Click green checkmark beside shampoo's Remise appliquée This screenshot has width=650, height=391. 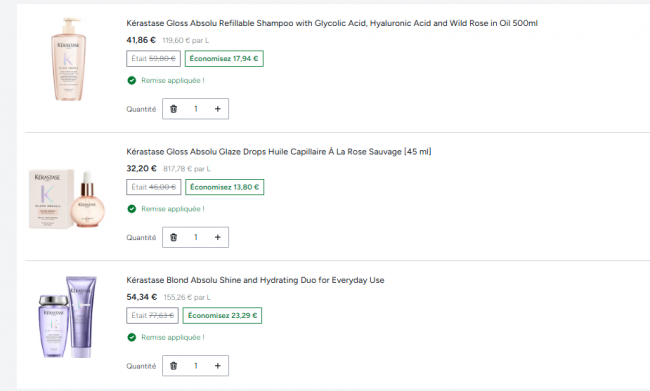point(131,80)
